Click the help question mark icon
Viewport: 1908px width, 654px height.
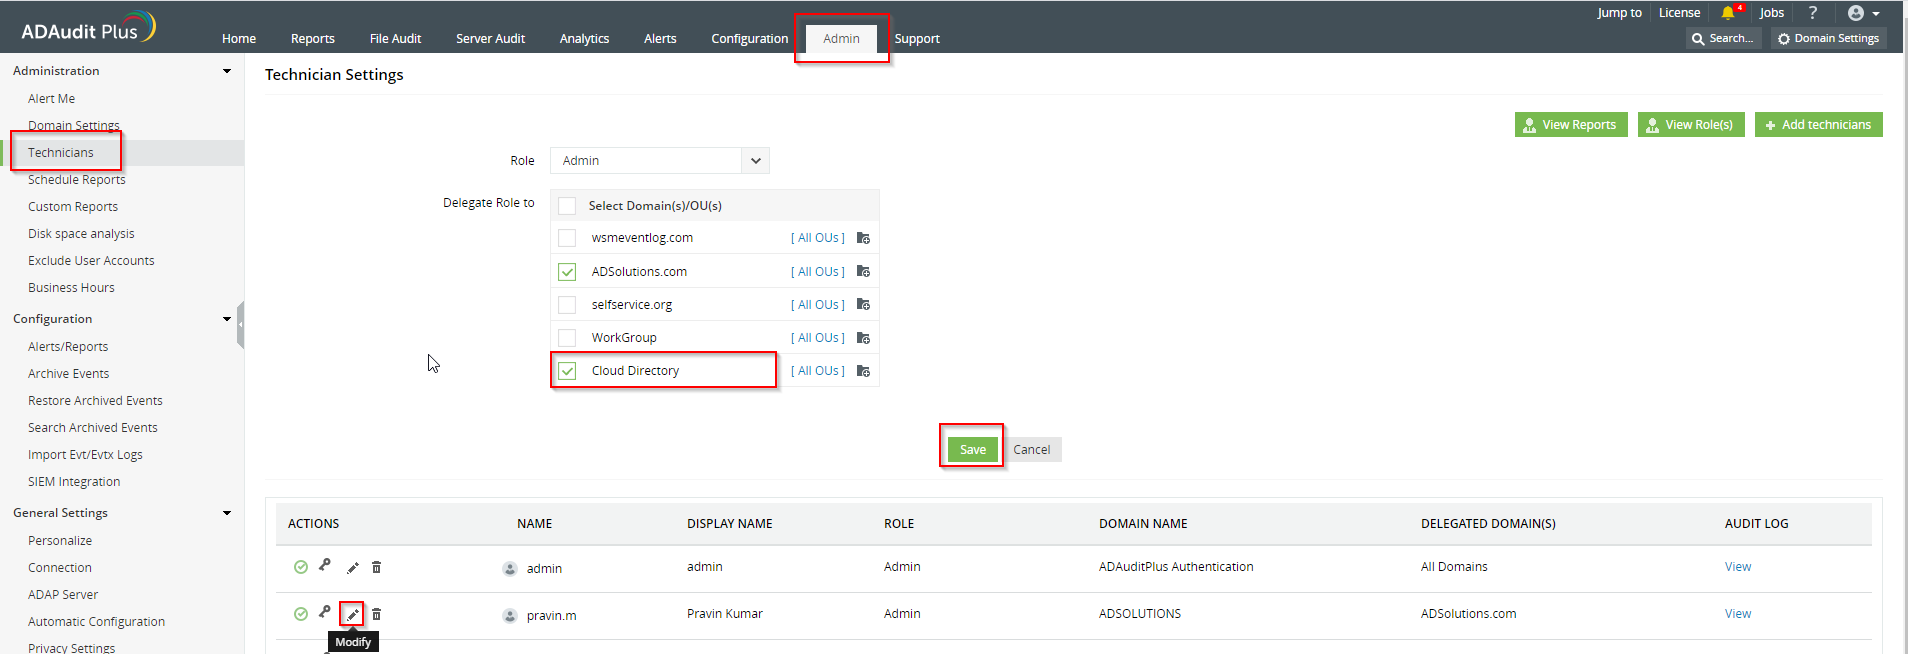1812,13
